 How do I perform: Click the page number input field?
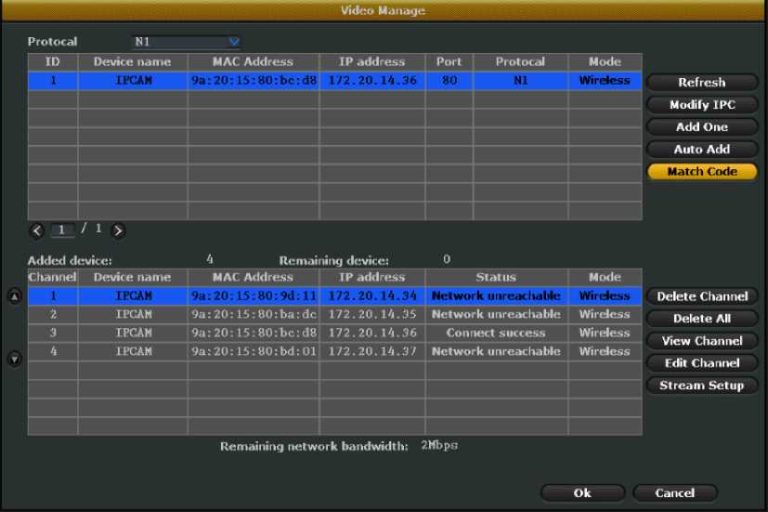coord(63,230)
